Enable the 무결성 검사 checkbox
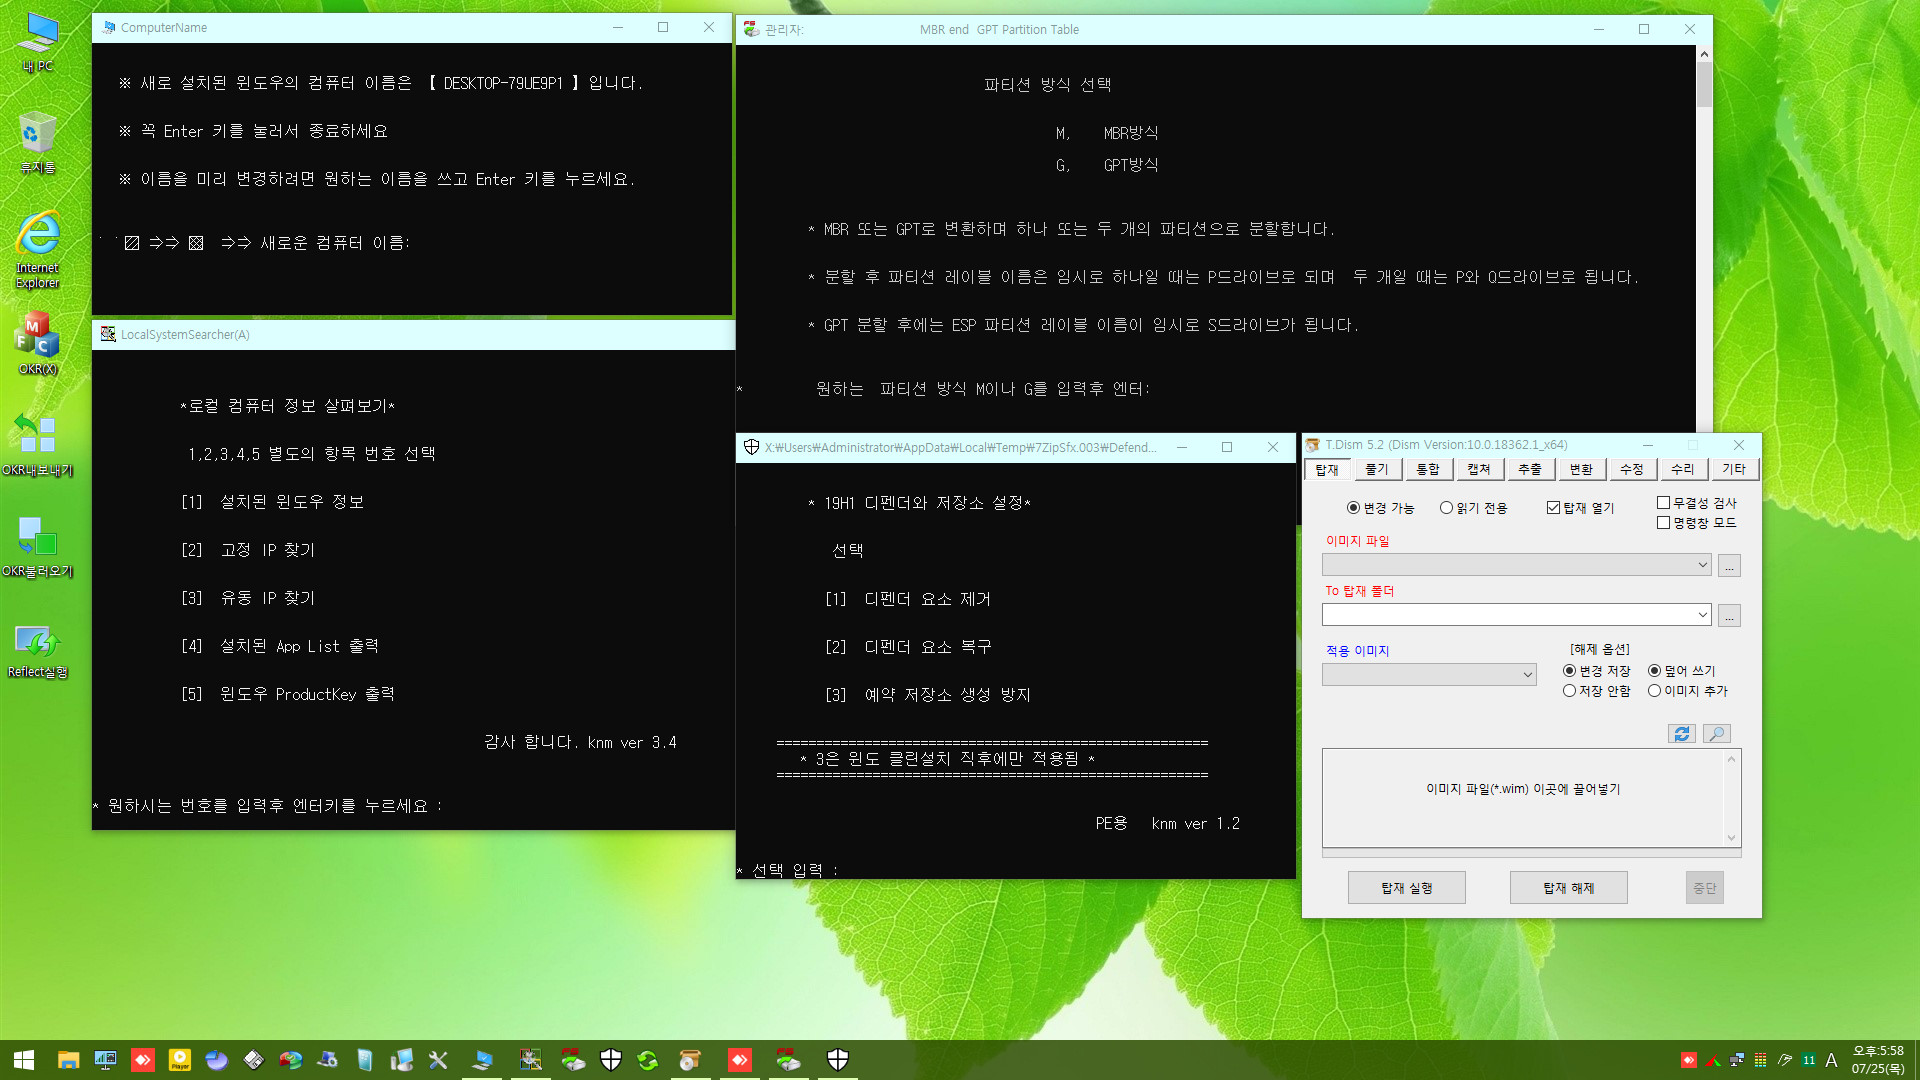1920x1080 pixels. tap(1697, 503)
